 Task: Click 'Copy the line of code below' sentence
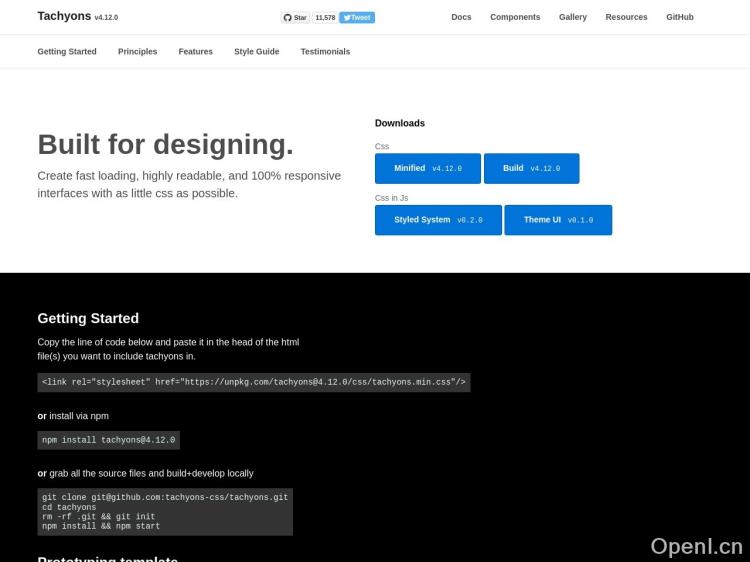(x=168, y=342)
